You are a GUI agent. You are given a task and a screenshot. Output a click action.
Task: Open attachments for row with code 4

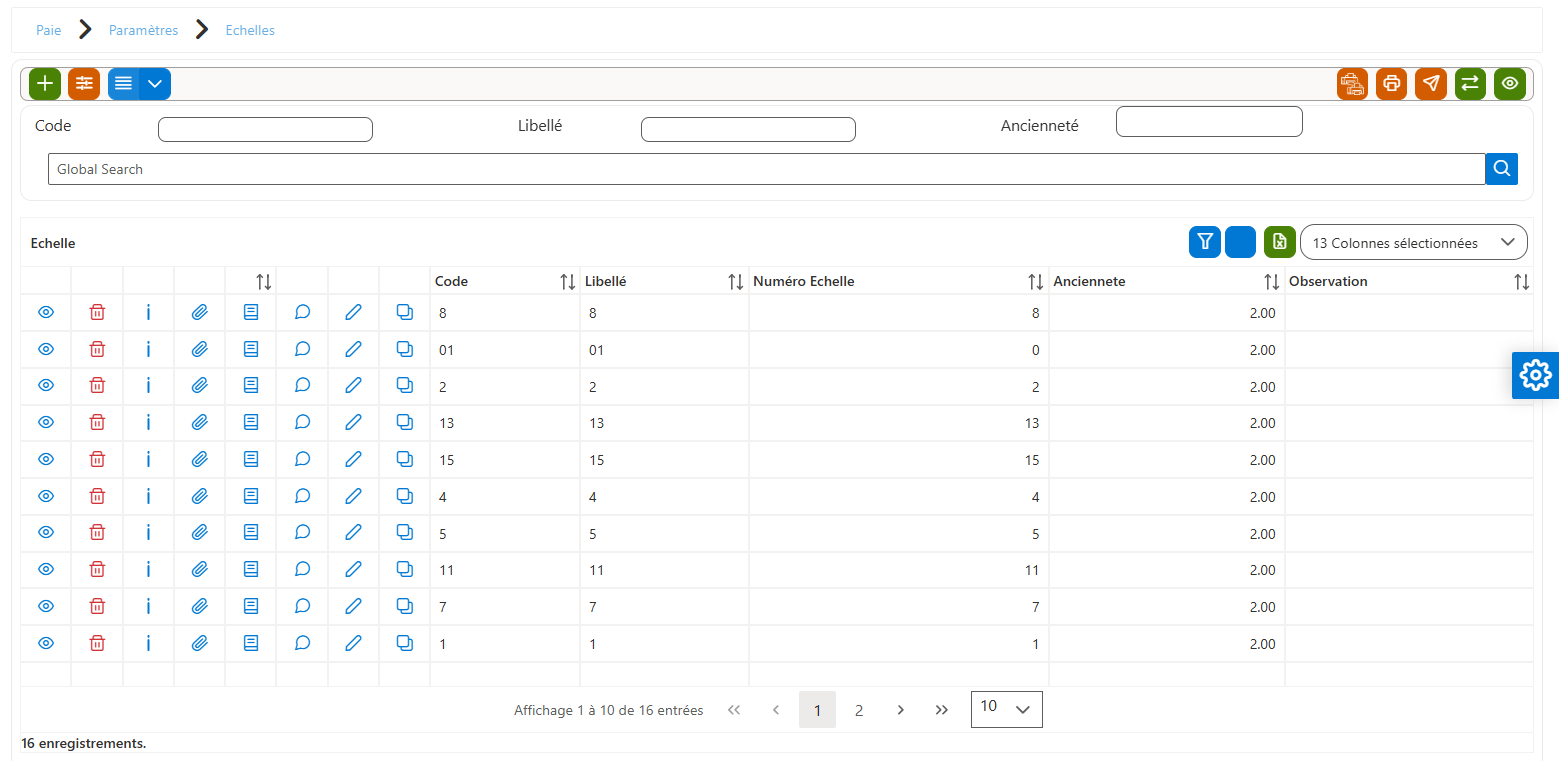[199, 496]
